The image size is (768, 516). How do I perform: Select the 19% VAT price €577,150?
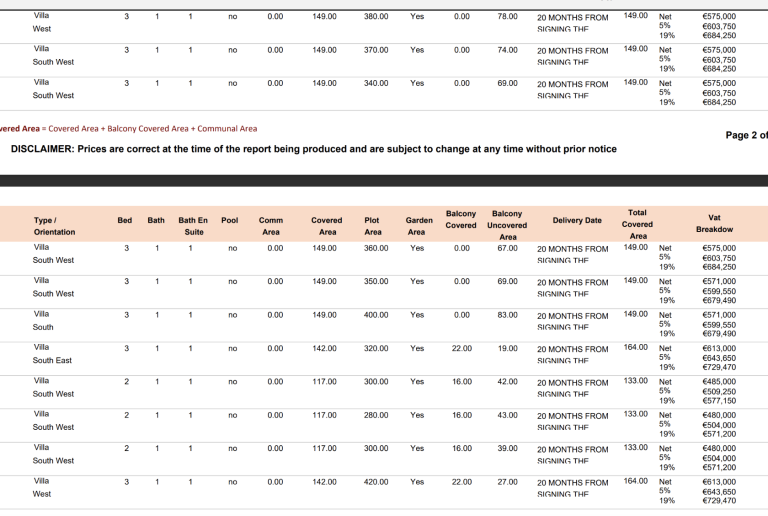tap(719, 400)
